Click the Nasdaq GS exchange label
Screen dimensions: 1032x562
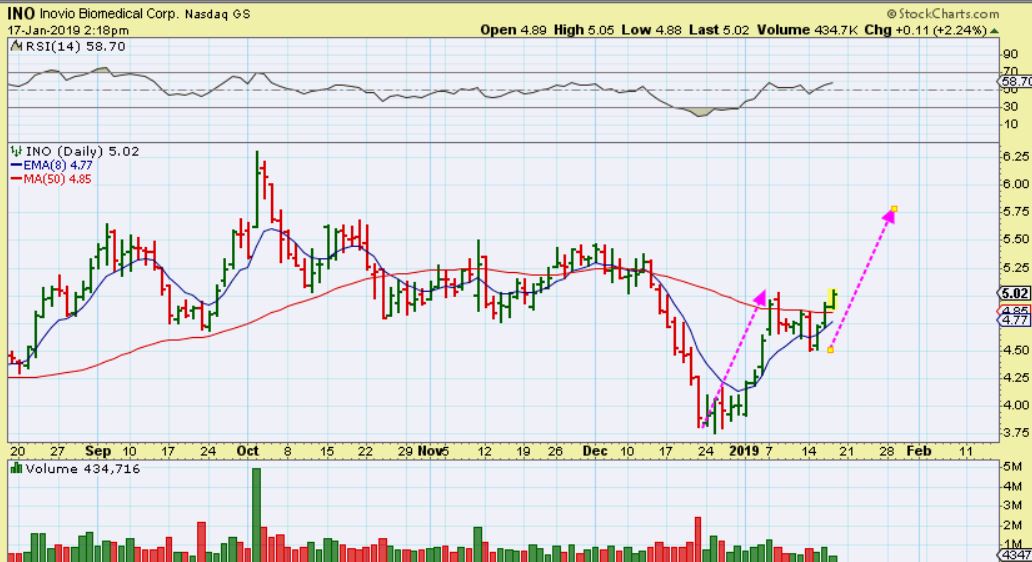click(x=217, y=14)
